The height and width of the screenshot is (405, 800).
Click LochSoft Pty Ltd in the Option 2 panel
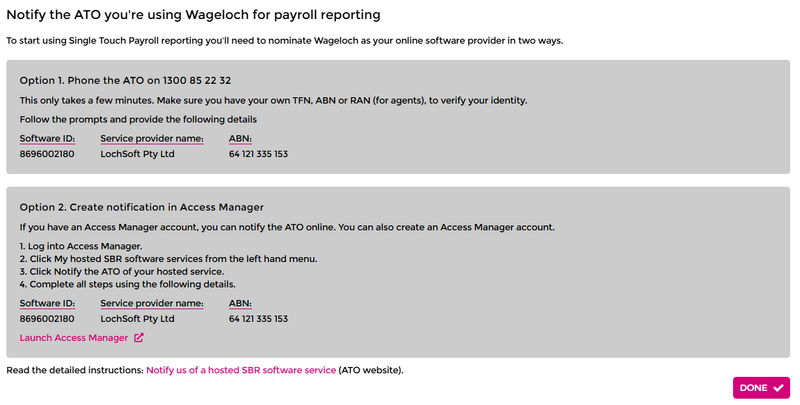click(x=138, y=319)
